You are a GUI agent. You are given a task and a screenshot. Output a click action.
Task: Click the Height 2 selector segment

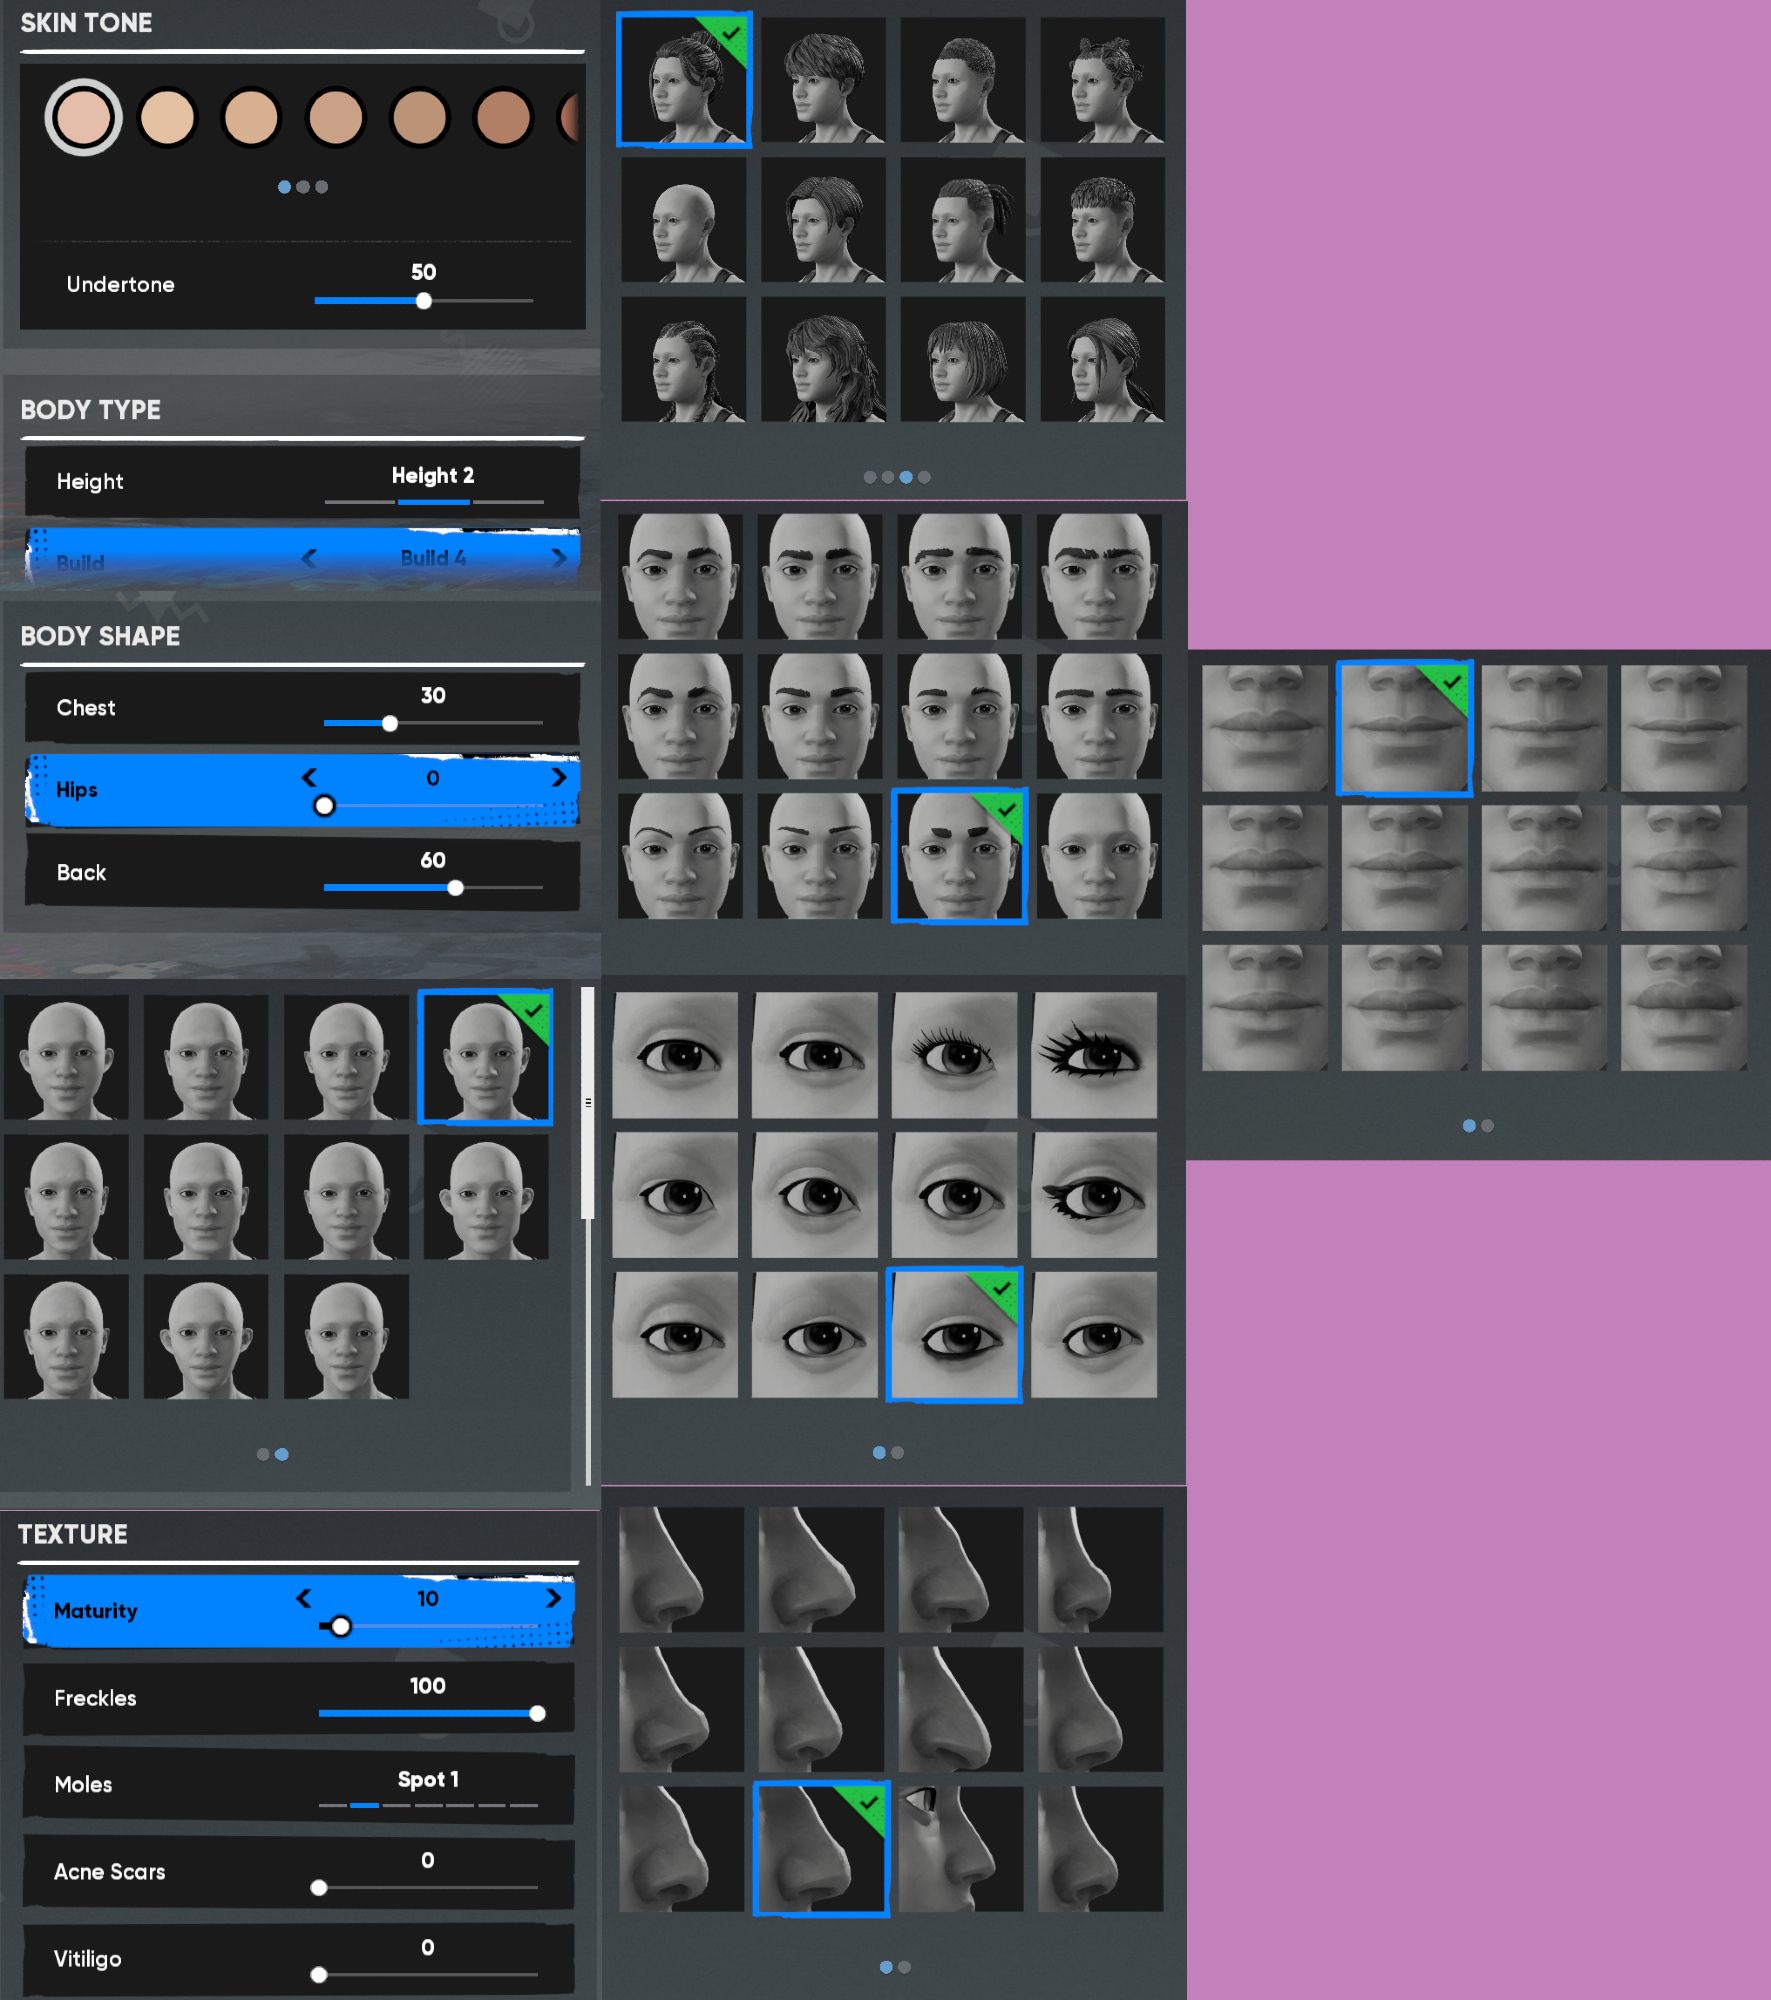pyautogui.click(x=433, y=501)
